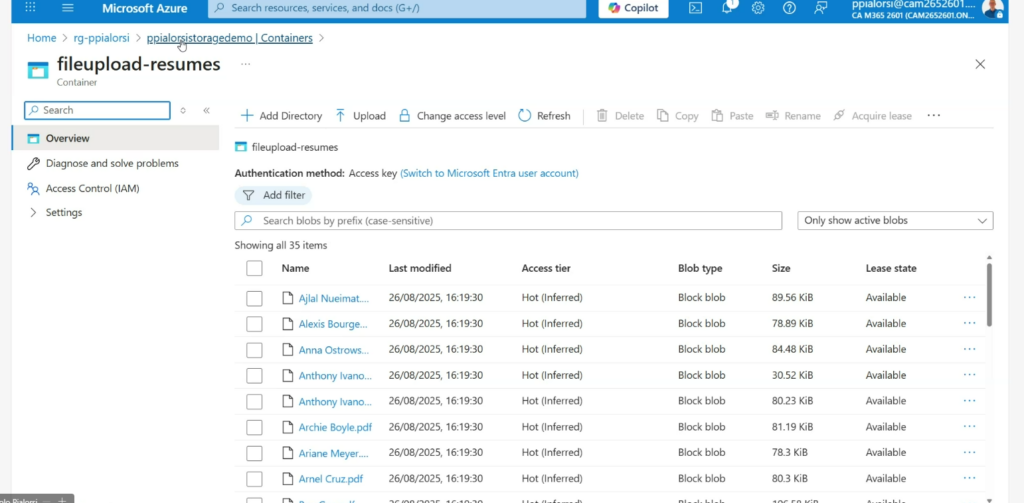
Task: Open Access Control (IAM) menu item
Action: click(92, 188)
